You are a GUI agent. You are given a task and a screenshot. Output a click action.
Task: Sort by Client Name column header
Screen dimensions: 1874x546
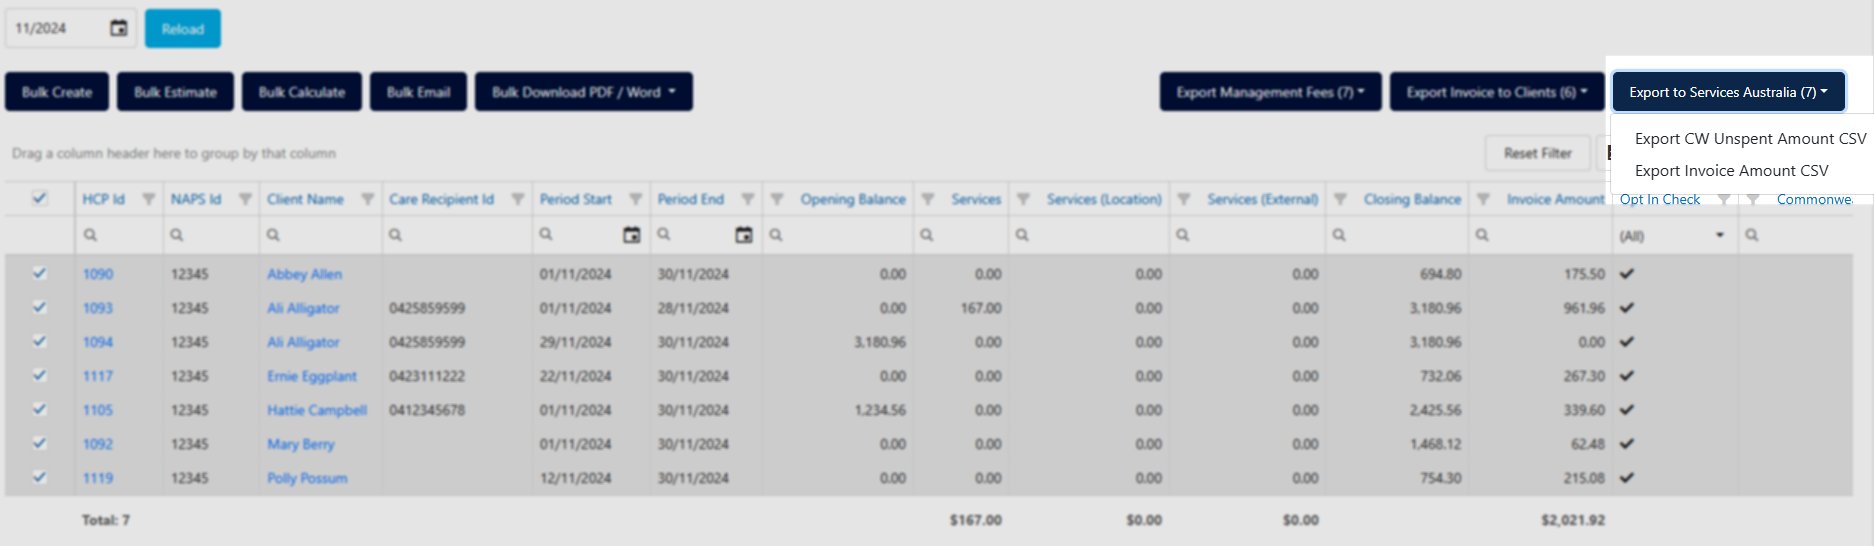[305, 199]
